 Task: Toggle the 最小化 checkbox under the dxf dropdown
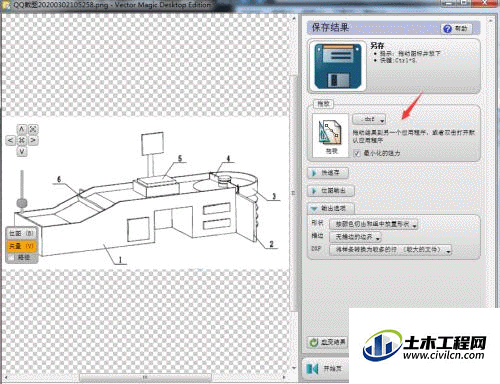click(x=357, y=153)
